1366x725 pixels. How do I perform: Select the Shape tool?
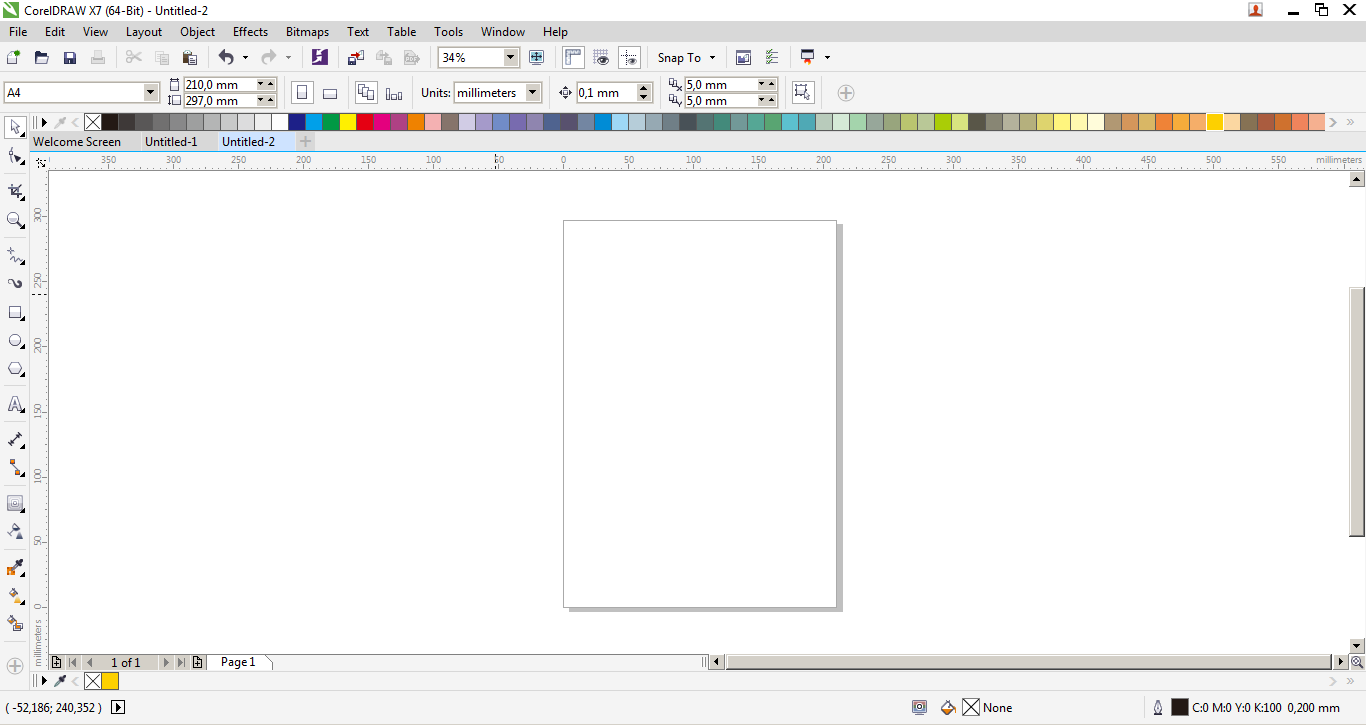click(x=15, y=156)
